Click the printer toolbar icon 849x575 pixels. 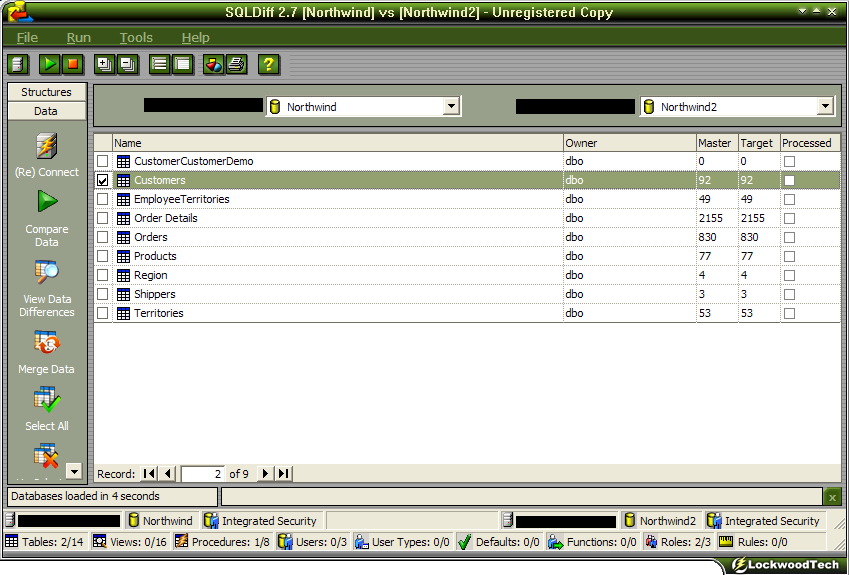point(237,64)
